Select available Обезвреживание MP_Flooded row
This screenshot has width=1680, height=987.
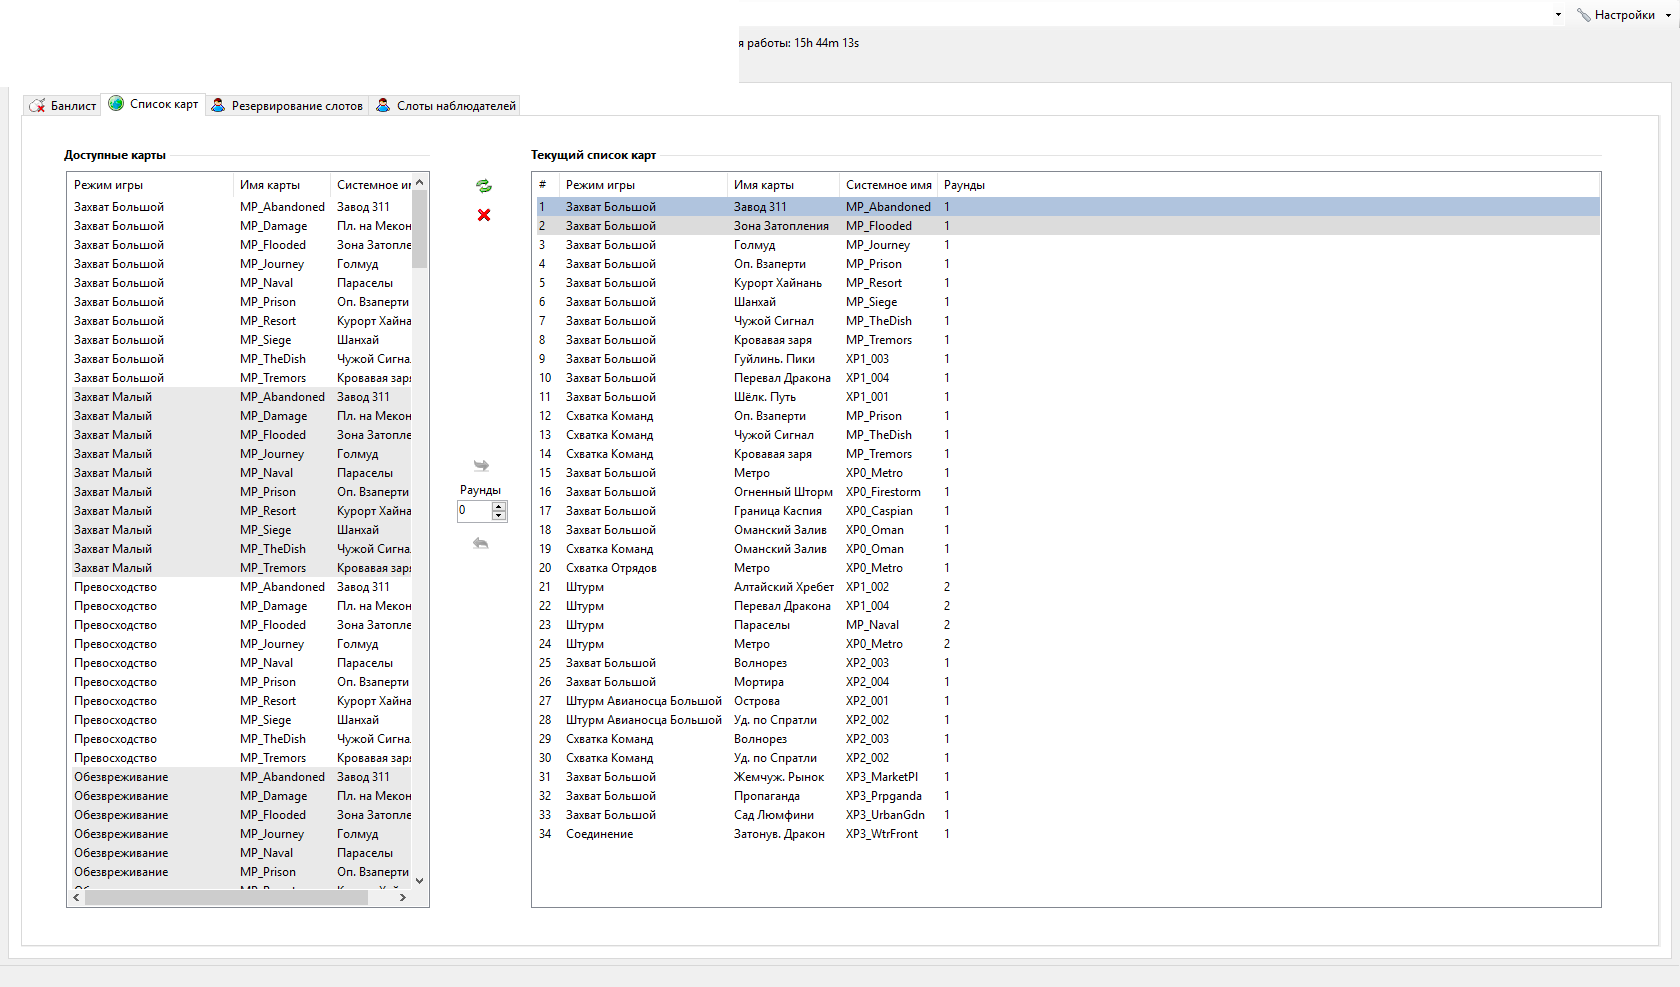240,815
